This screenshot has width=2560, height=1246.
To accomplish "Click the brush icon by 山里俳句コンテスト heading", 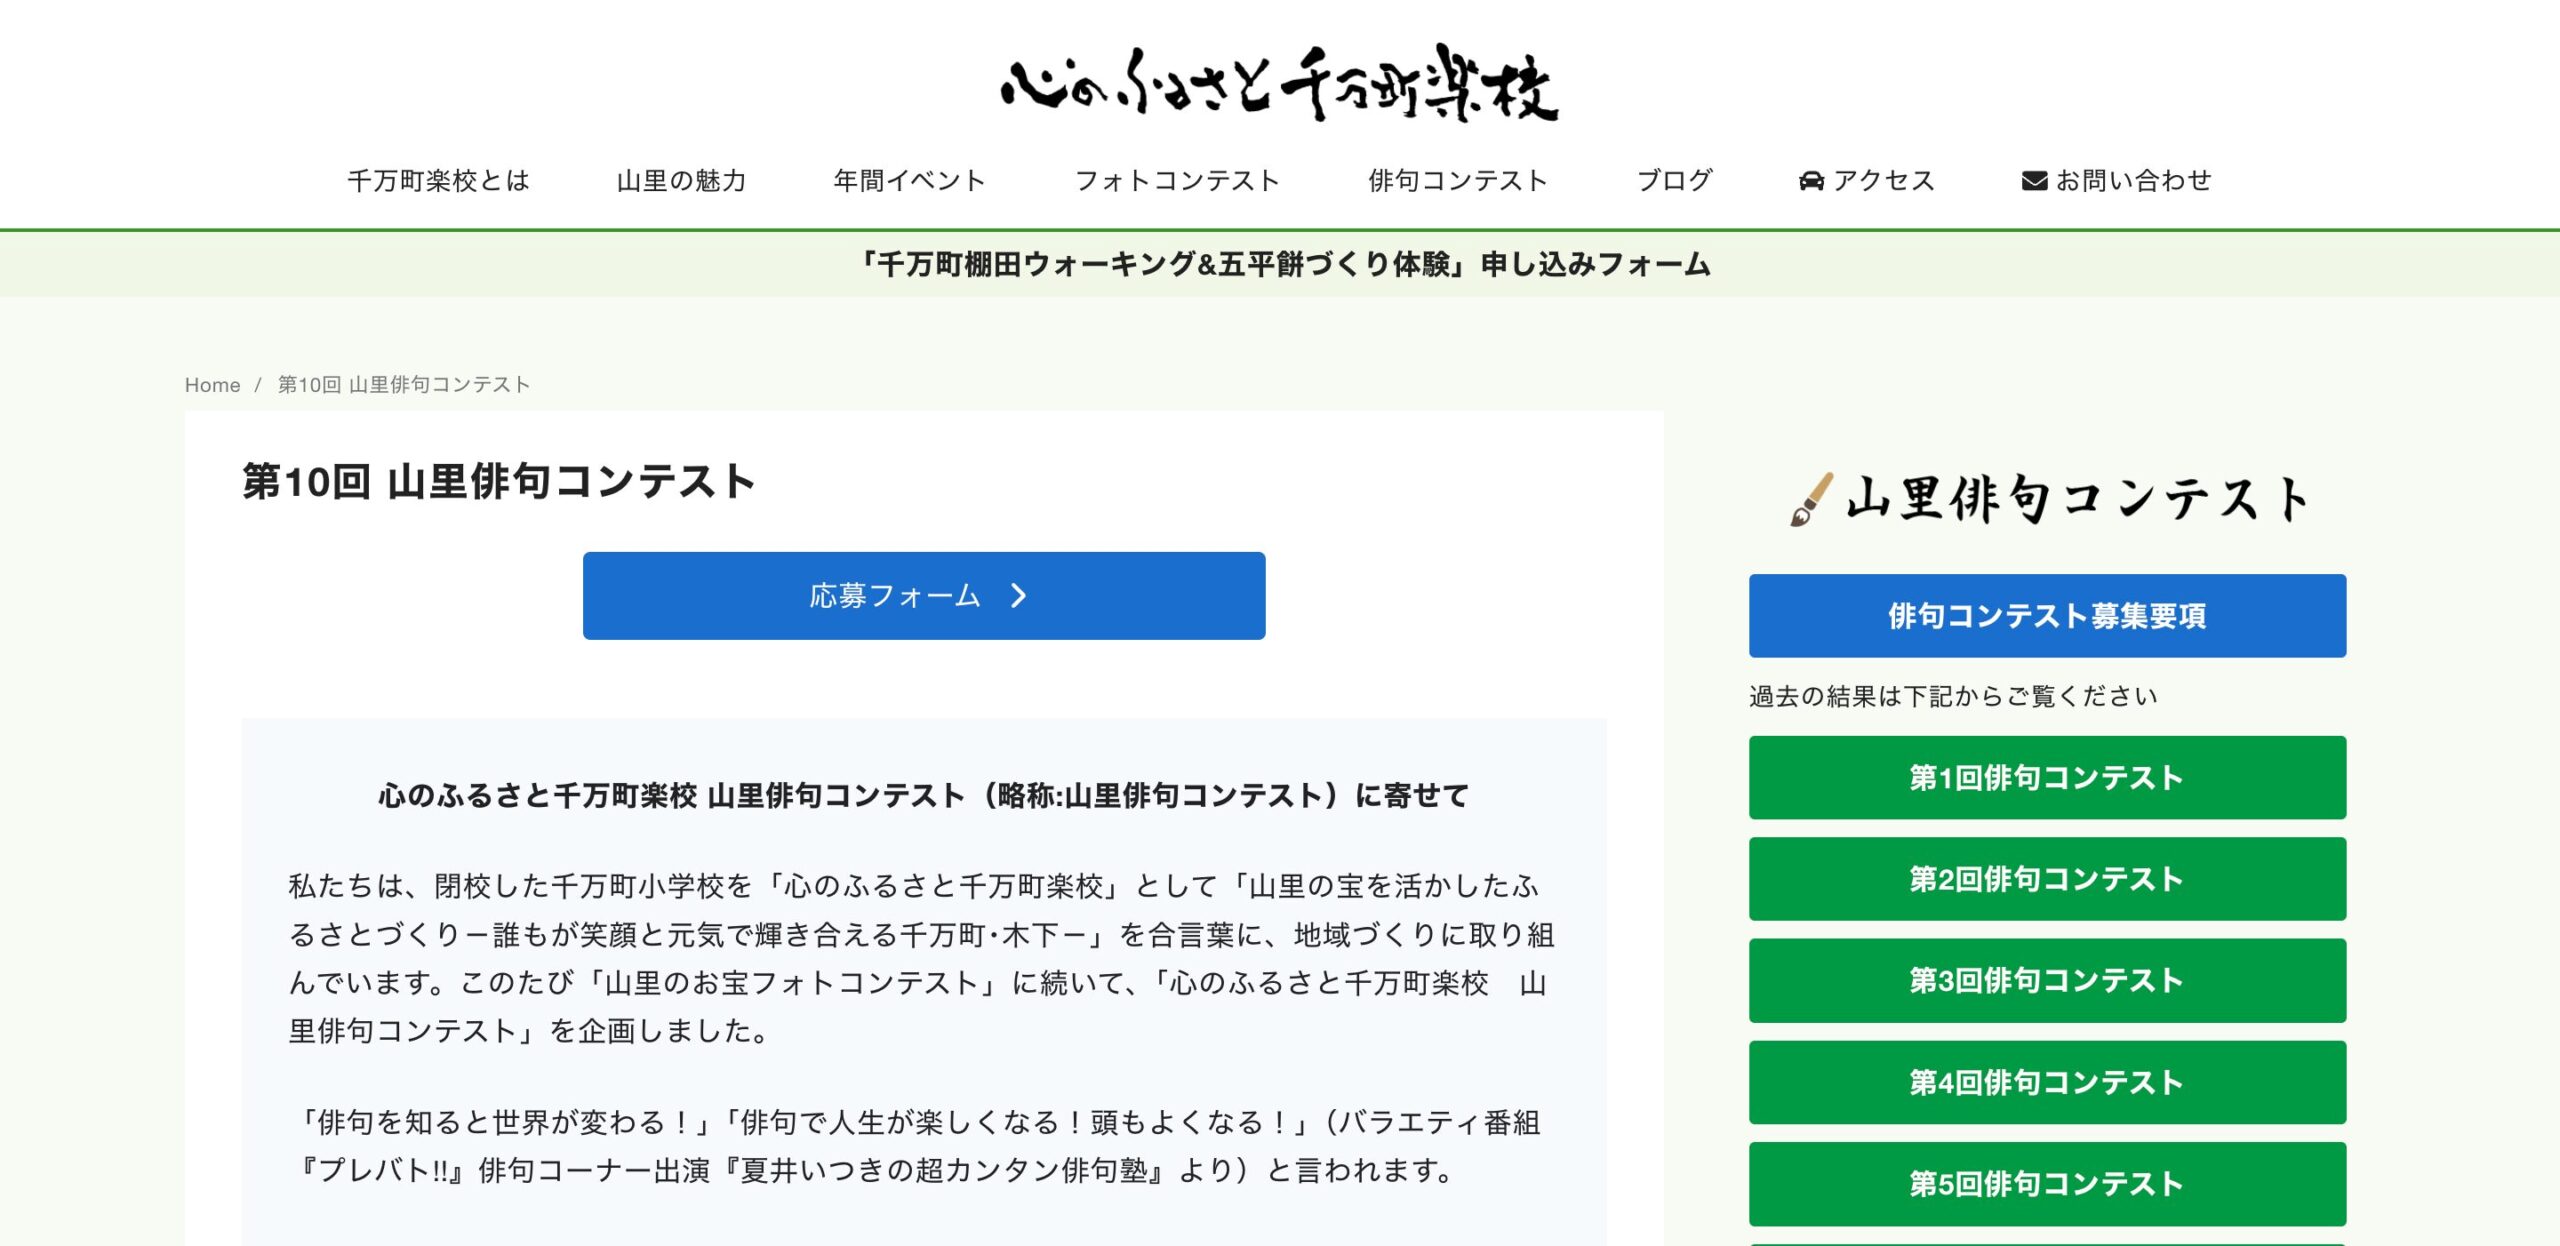I will coord(1811,499).
